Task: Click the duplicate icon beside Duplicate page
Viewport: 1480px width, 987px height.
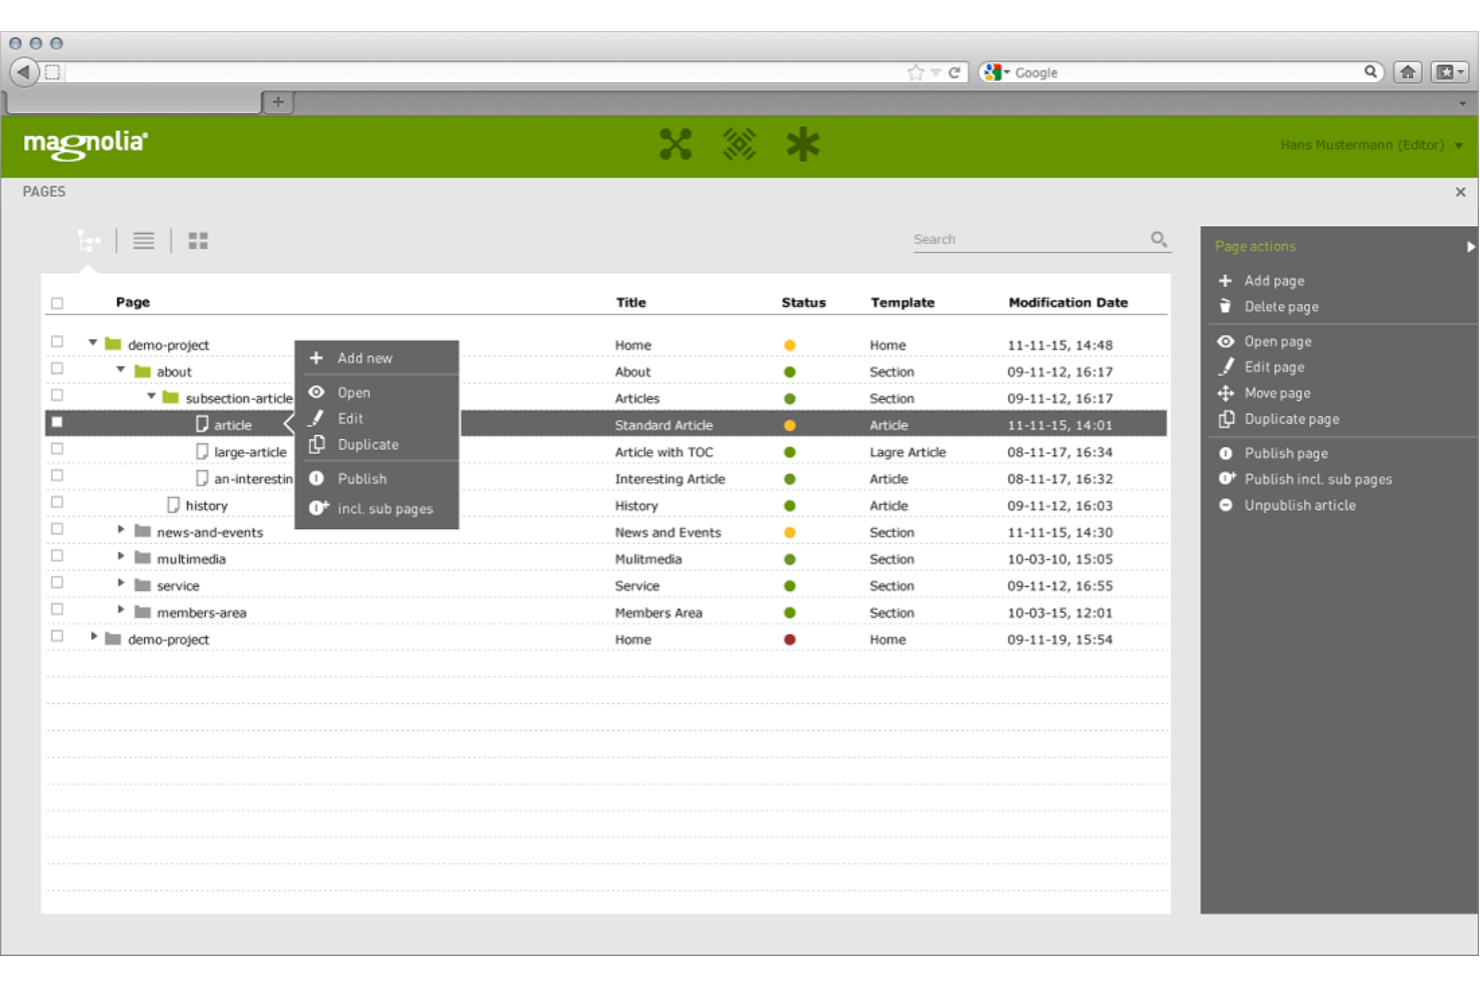Action: pyautogui.click(x=1225, y=419)
